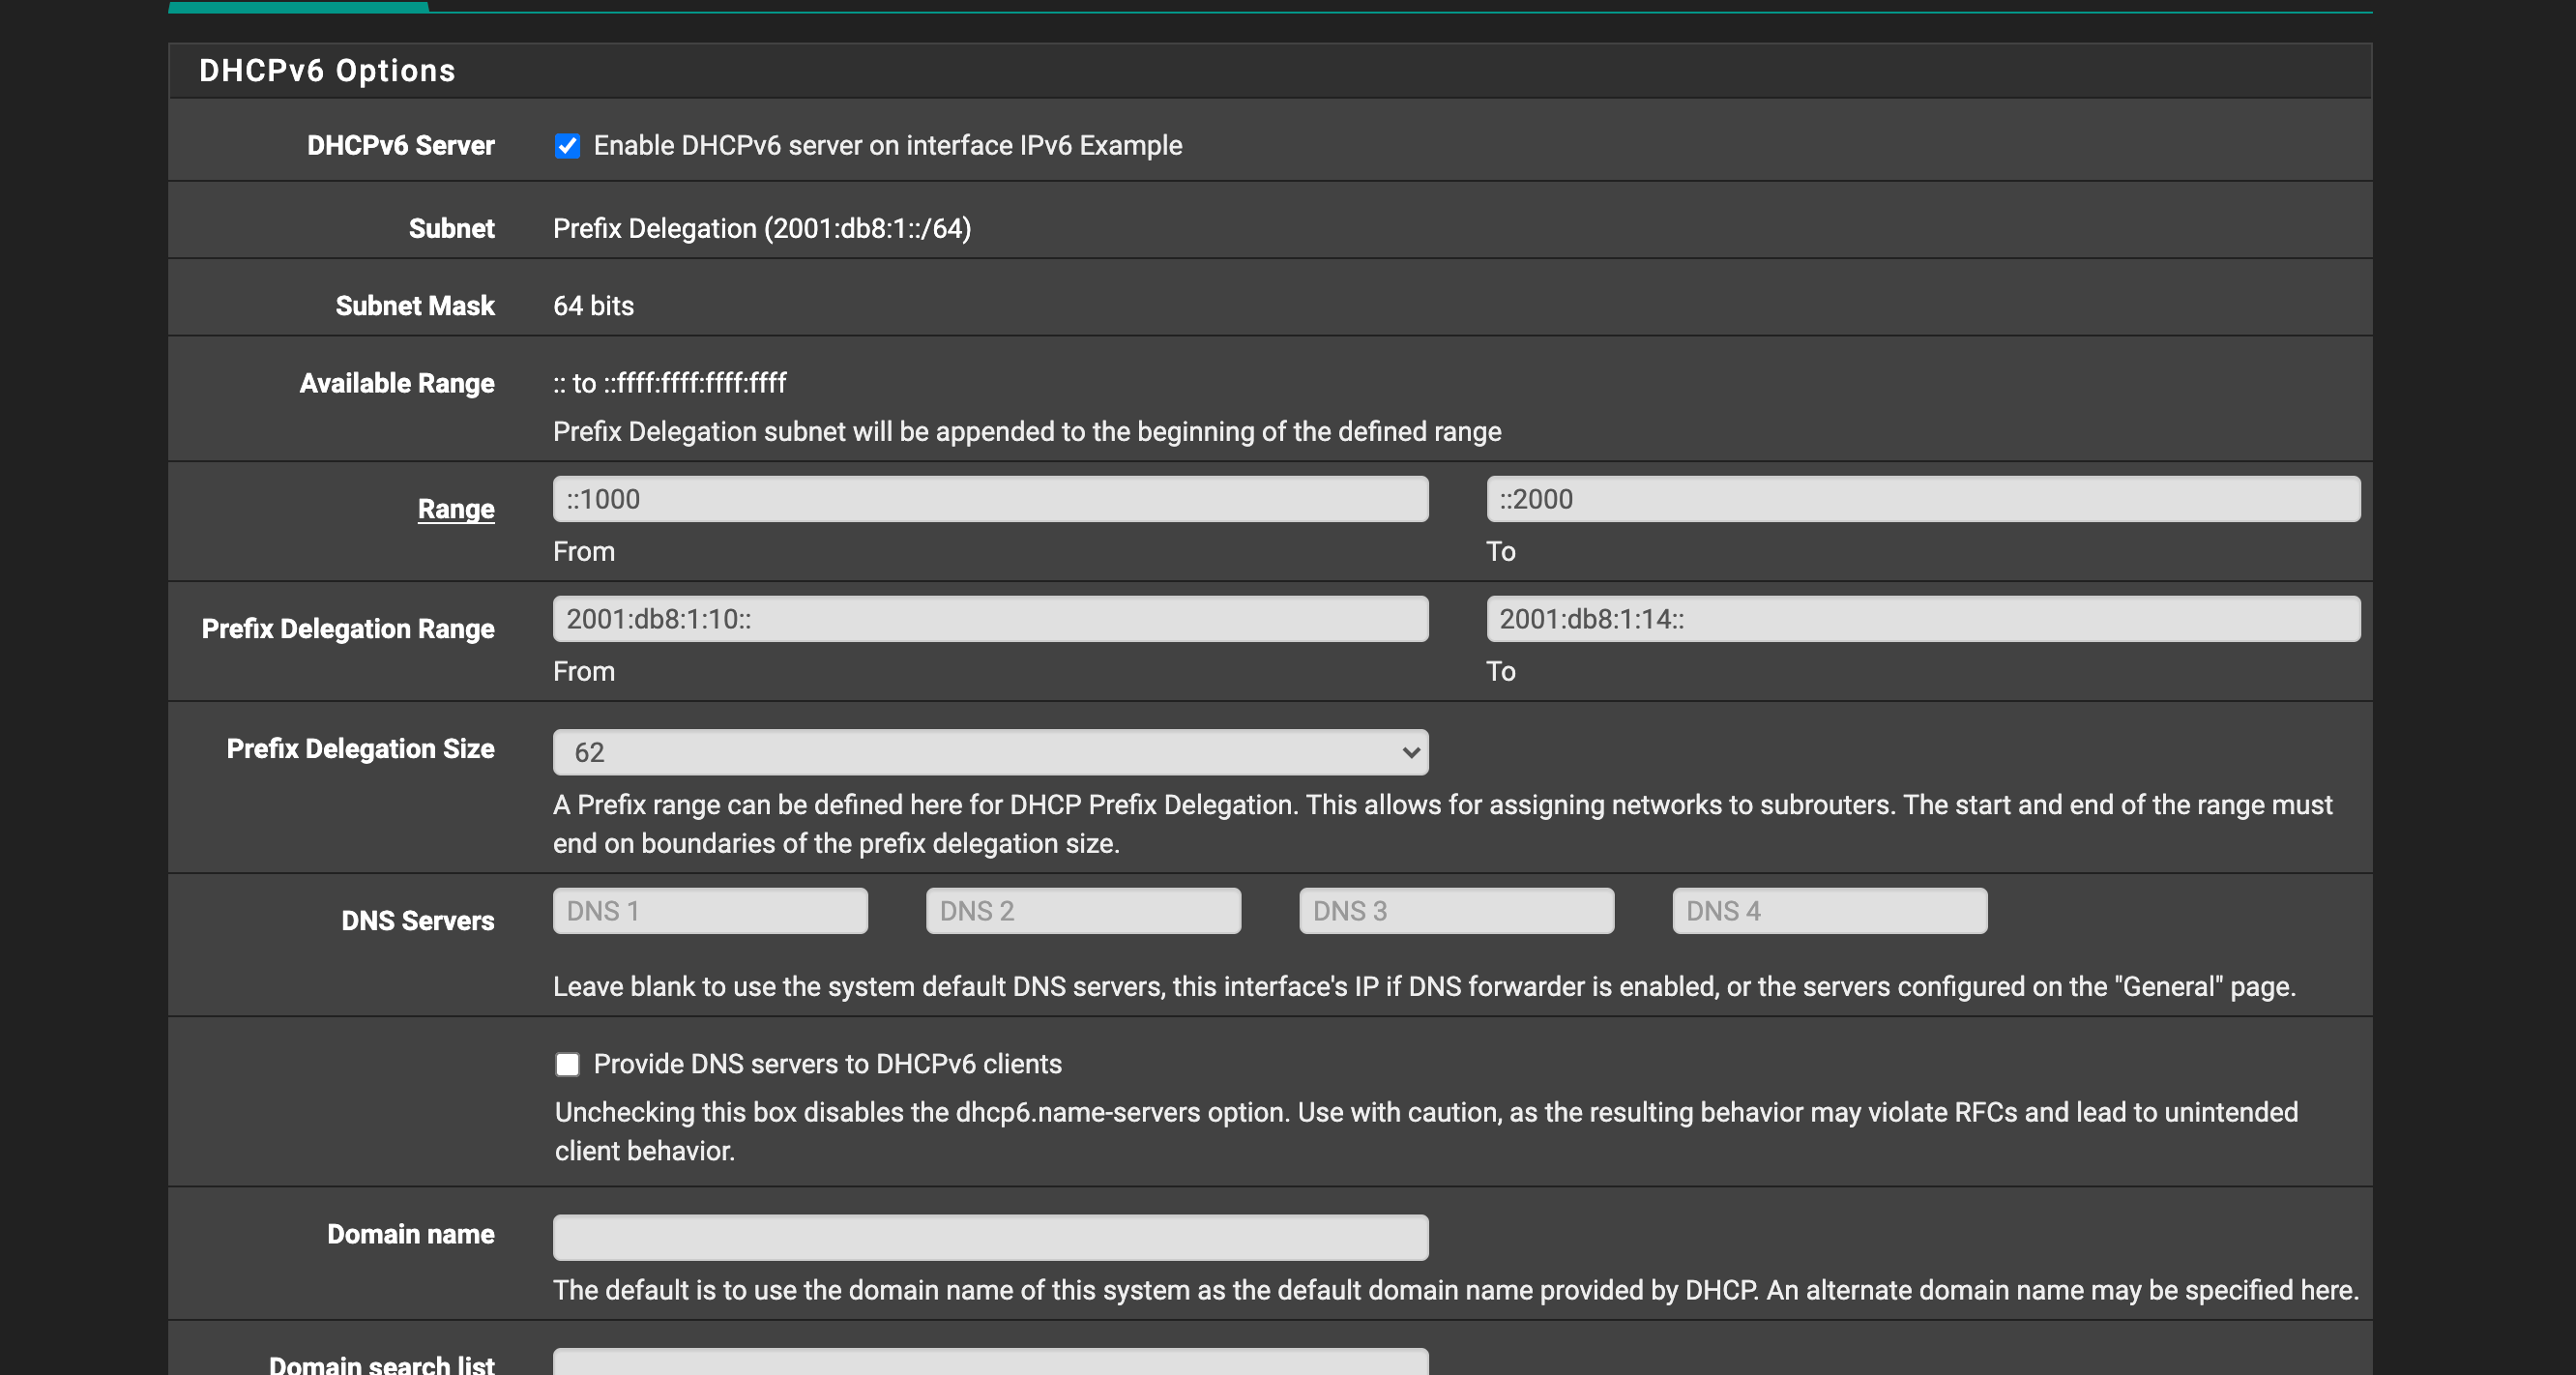Click into the DNS 1 field

[710, 911]
